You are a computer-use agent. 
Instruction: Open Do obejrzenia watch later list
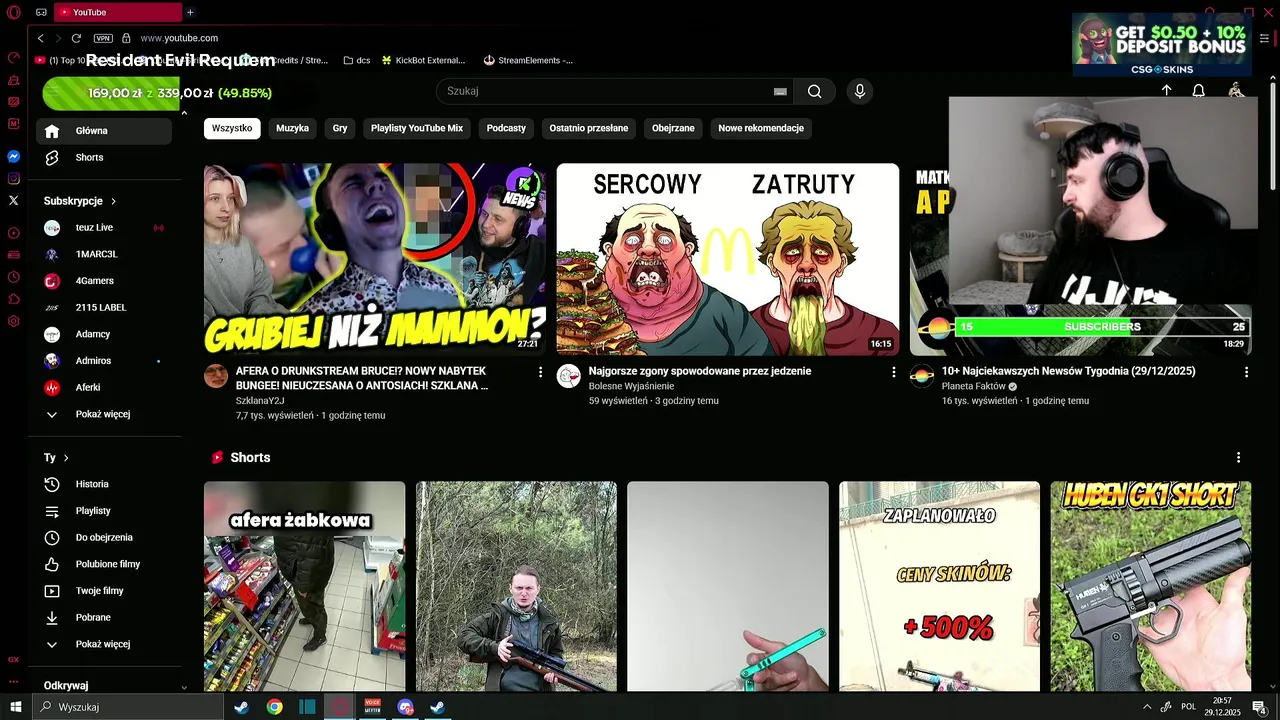coord(105,537)
